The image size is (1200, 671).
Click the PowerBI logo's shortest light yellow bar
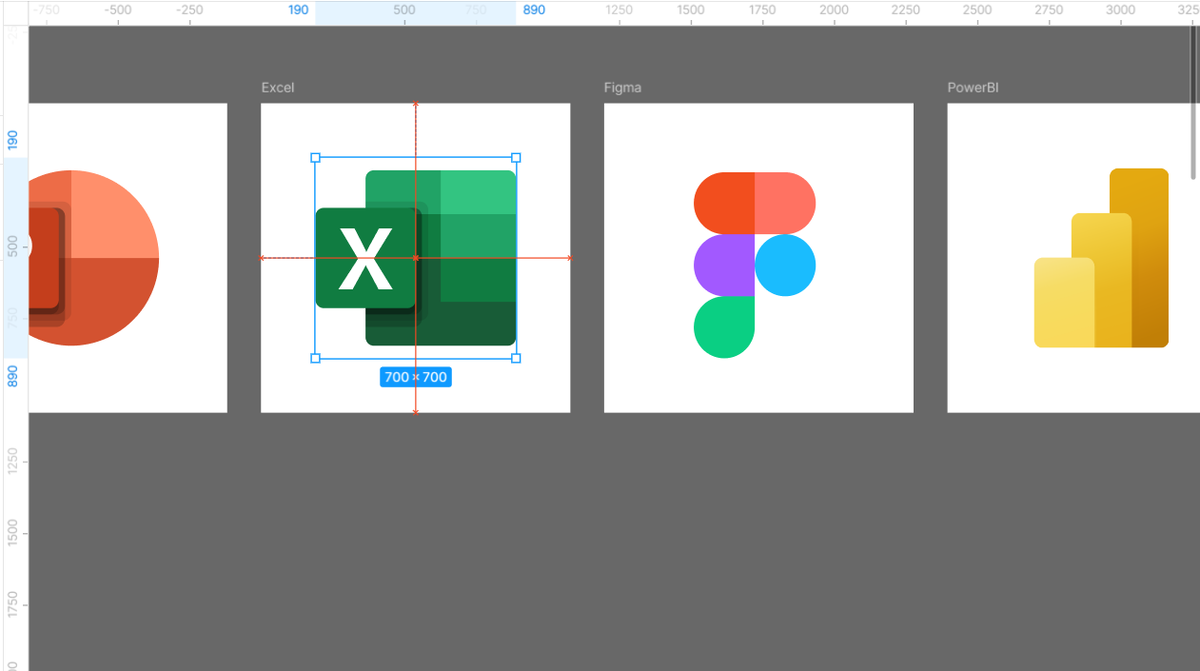click(x=1063, y=303)
